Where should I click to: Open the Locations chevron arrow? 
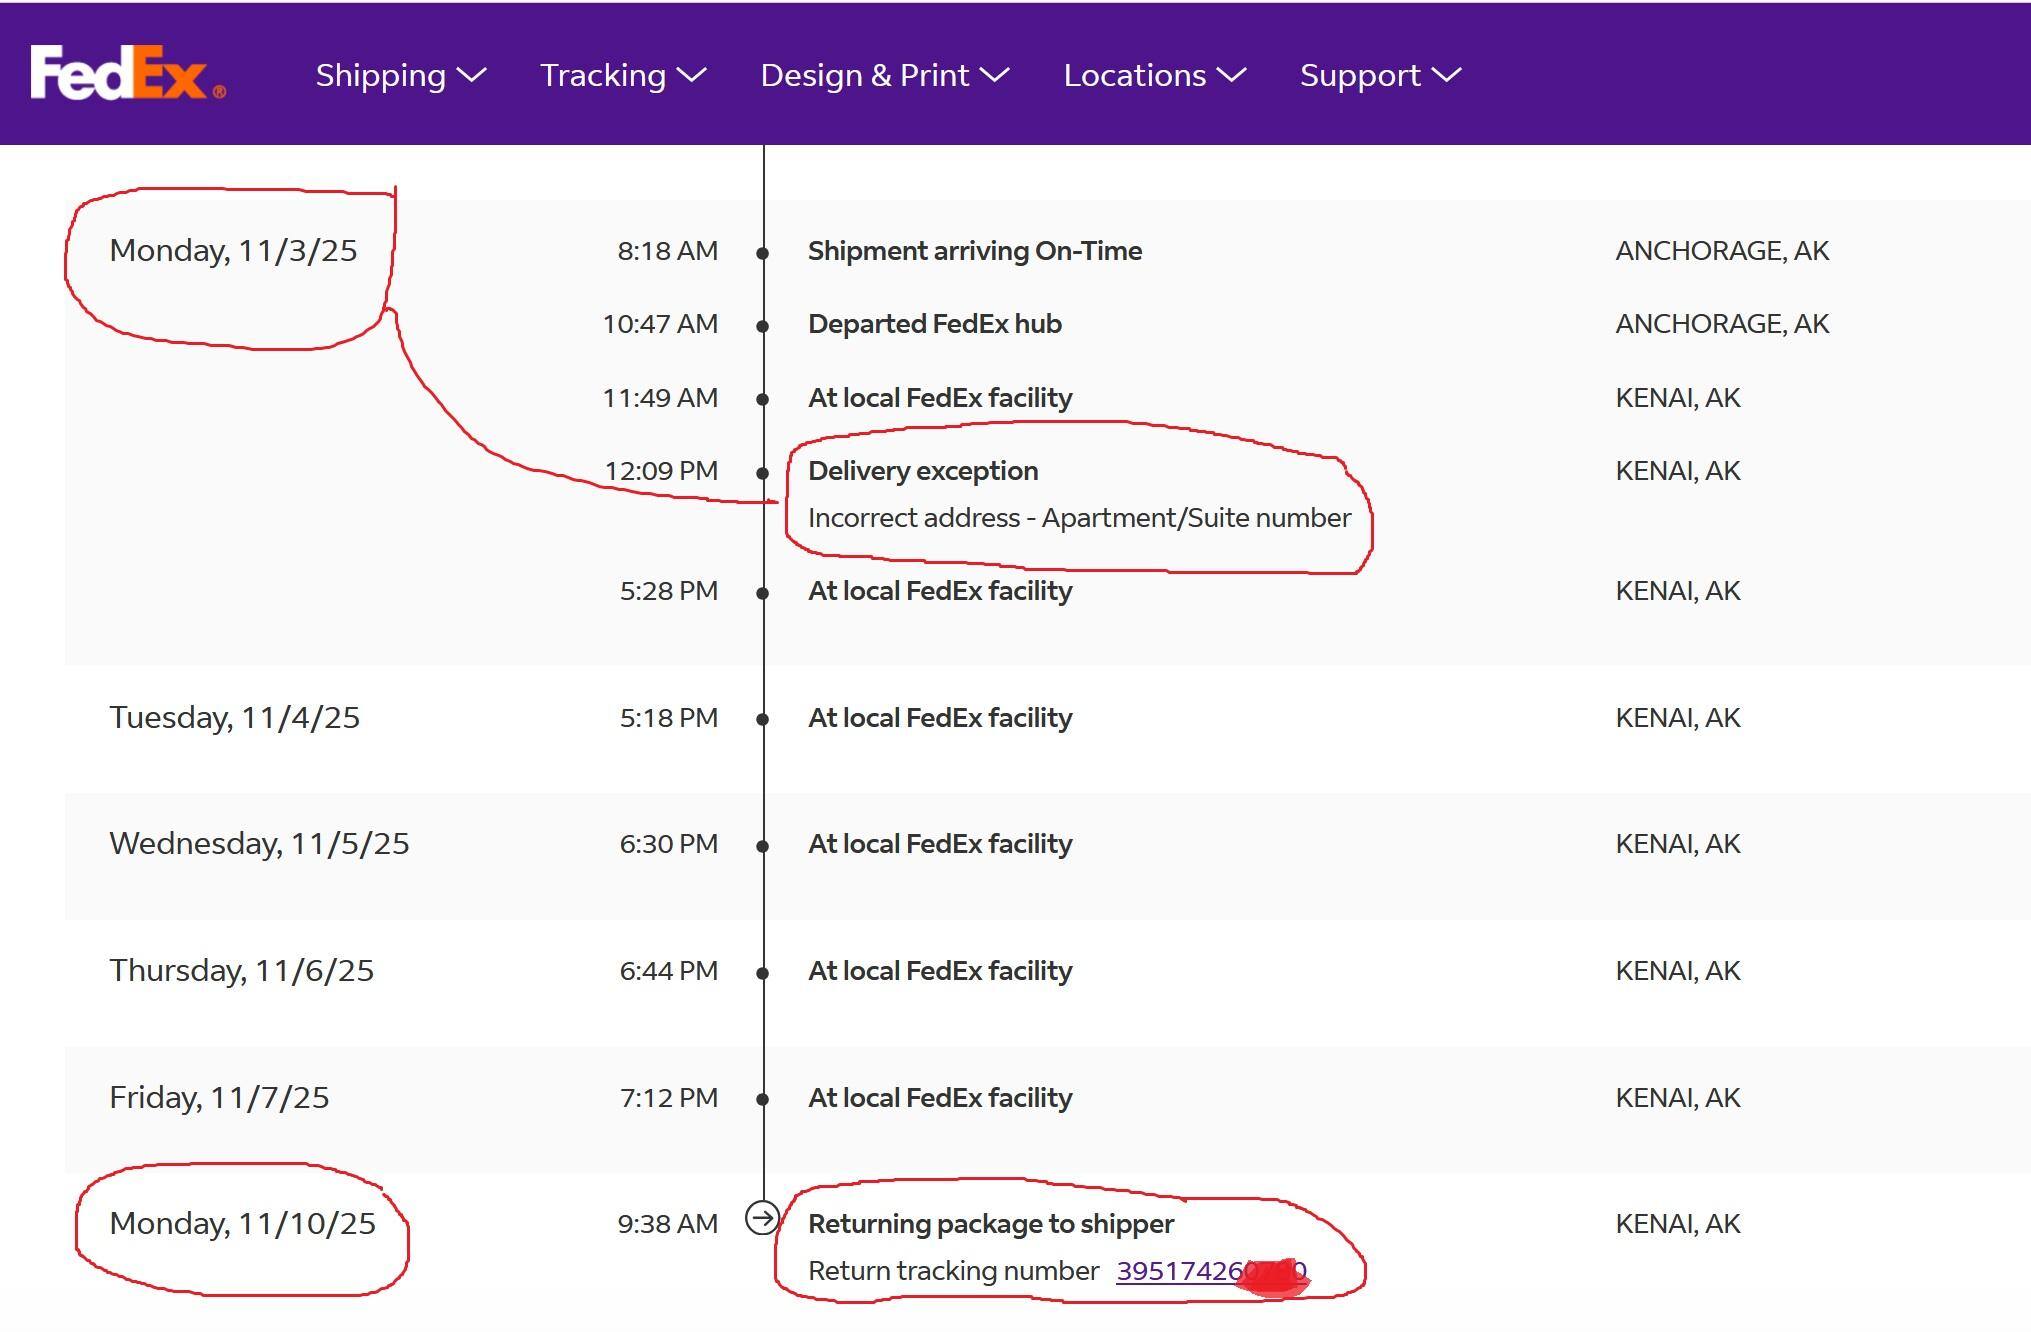pyautogui.click(x=1231, y=75)
